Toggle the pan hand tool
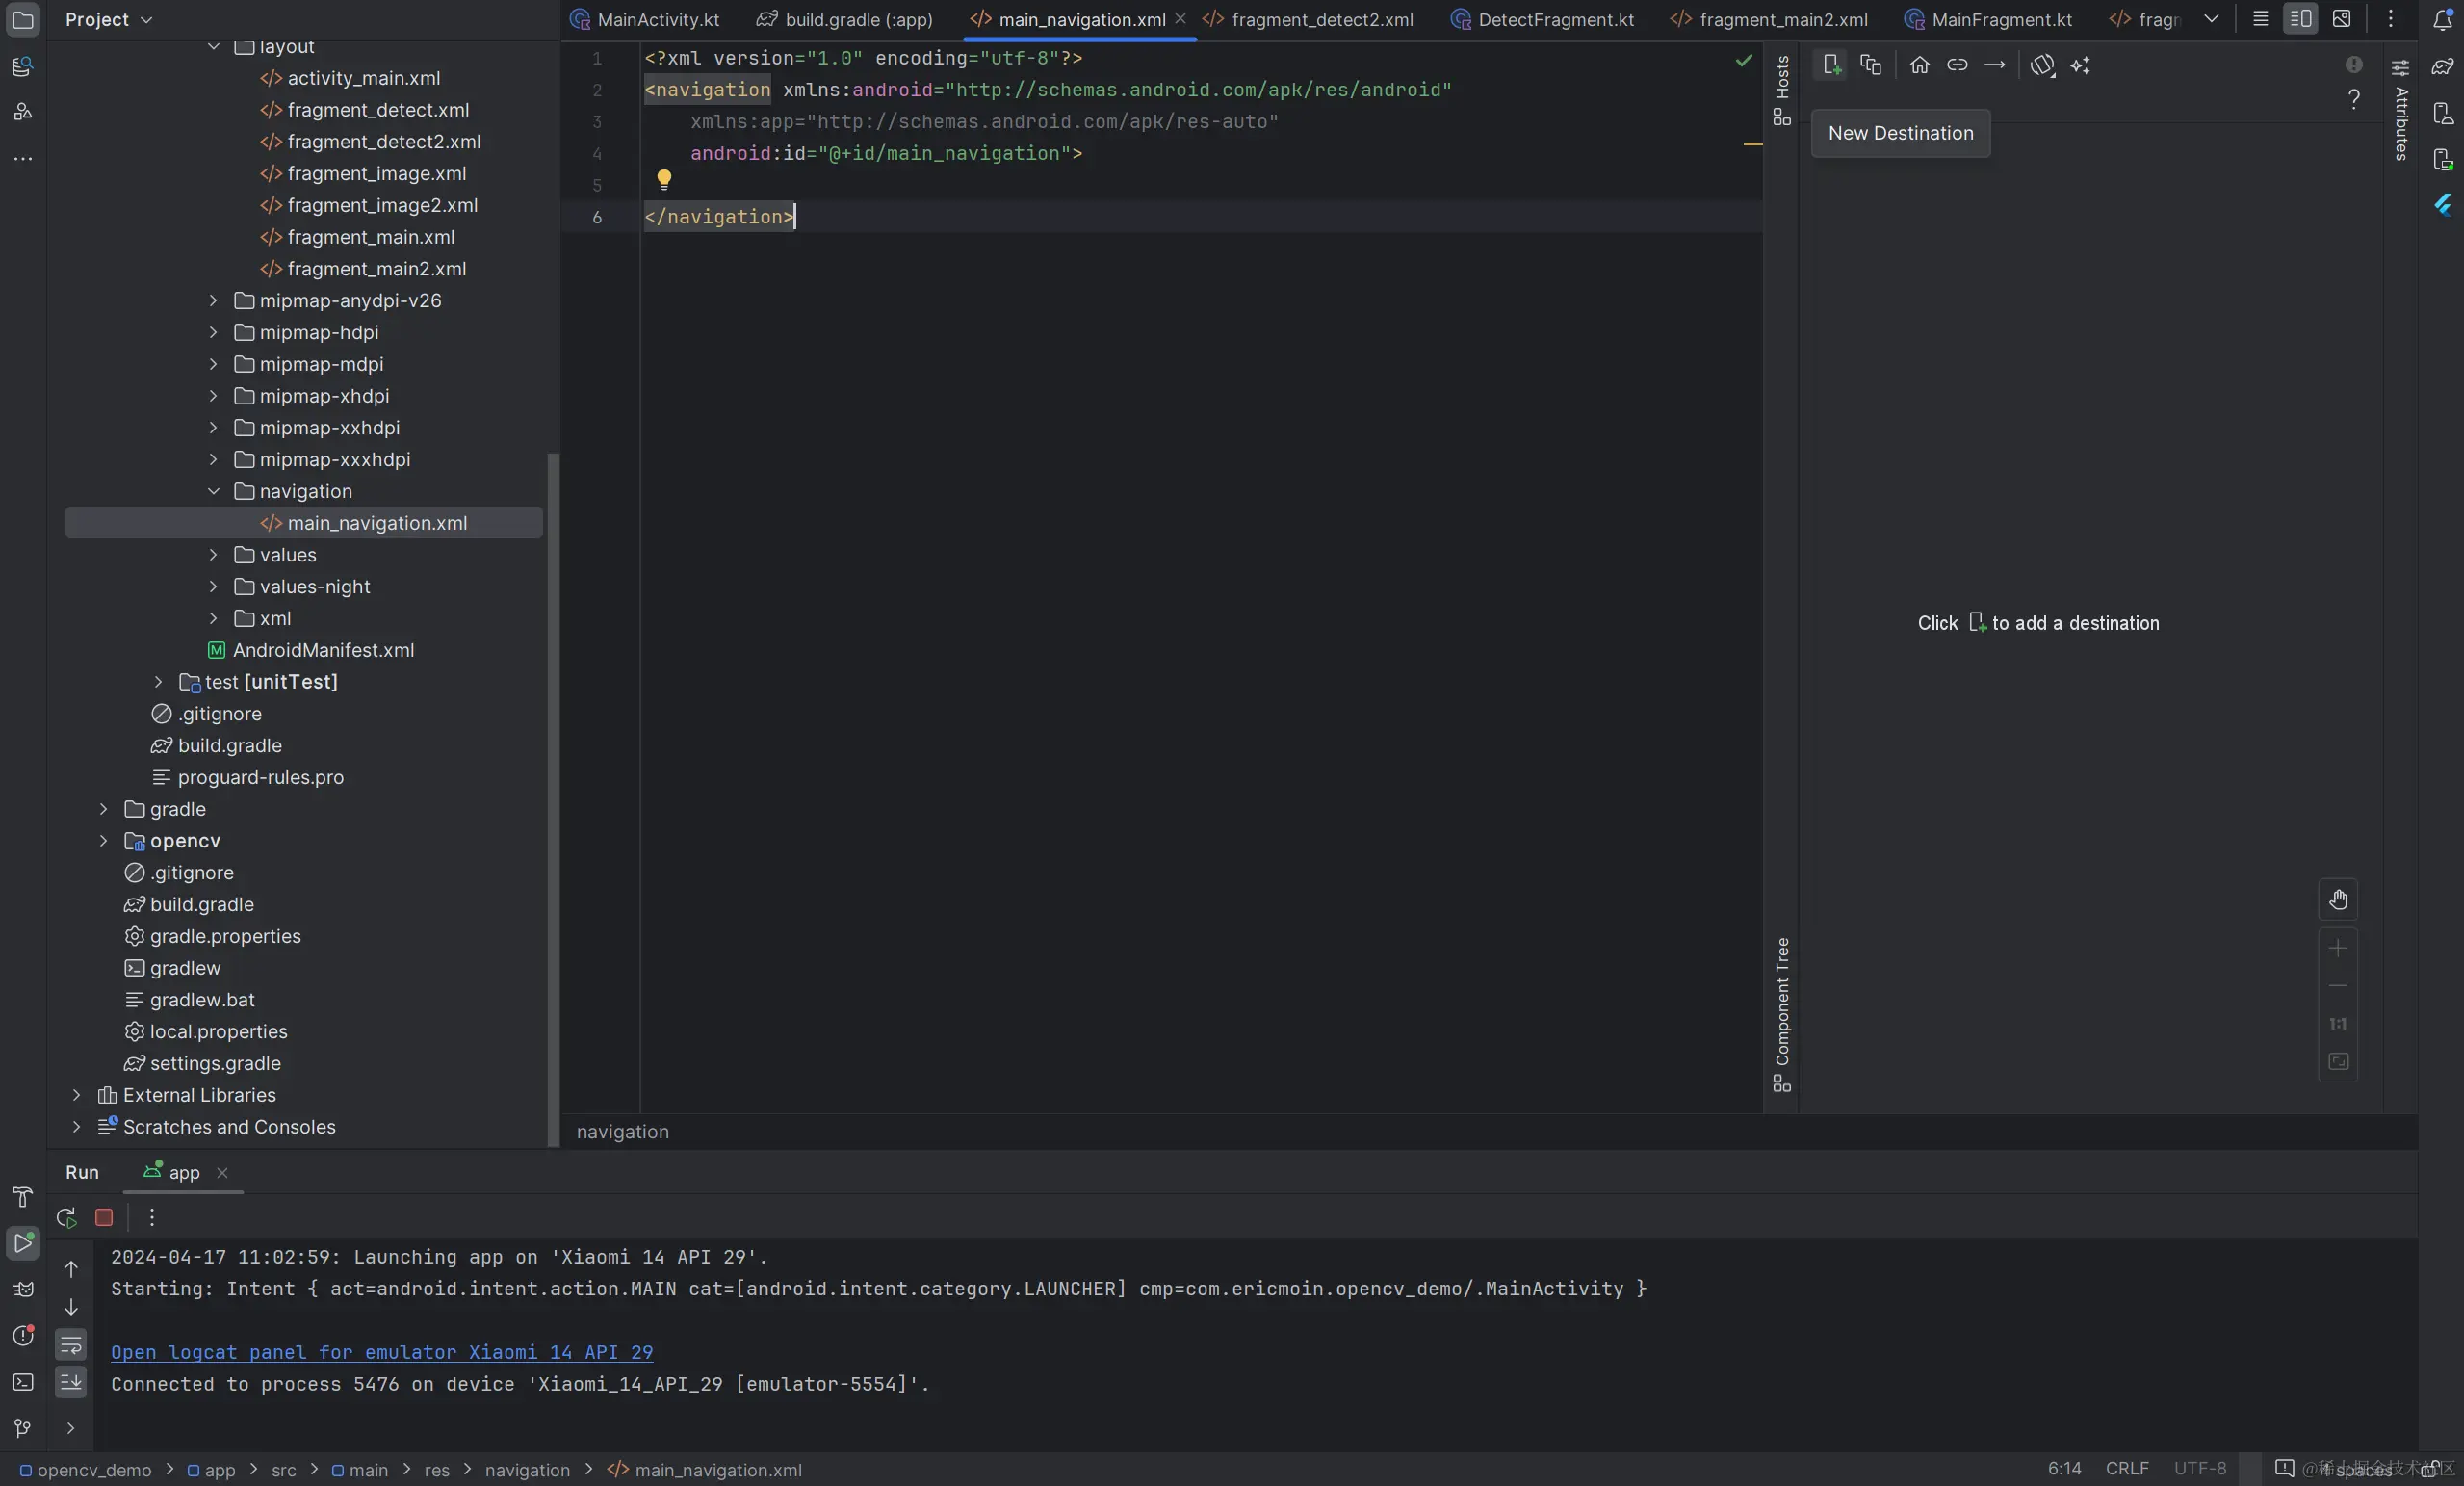Image resolution: width=2464 pixels, height=1486 pixels. (x=2337, y=900)
